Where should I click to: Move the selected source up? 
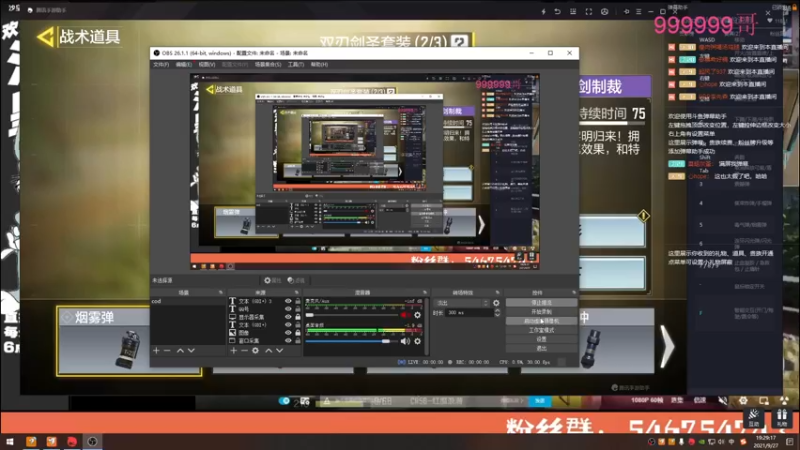[269, 351]
